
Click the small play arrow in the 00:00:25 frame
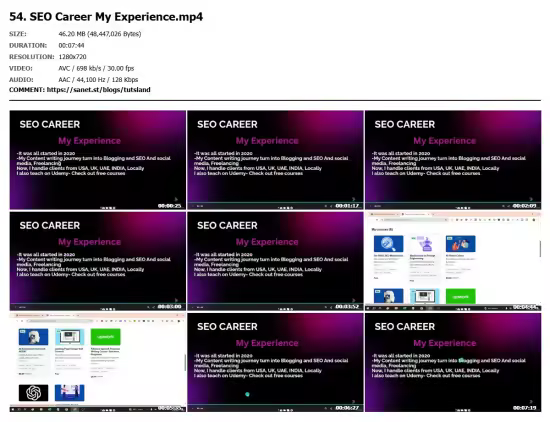[176, 199]
